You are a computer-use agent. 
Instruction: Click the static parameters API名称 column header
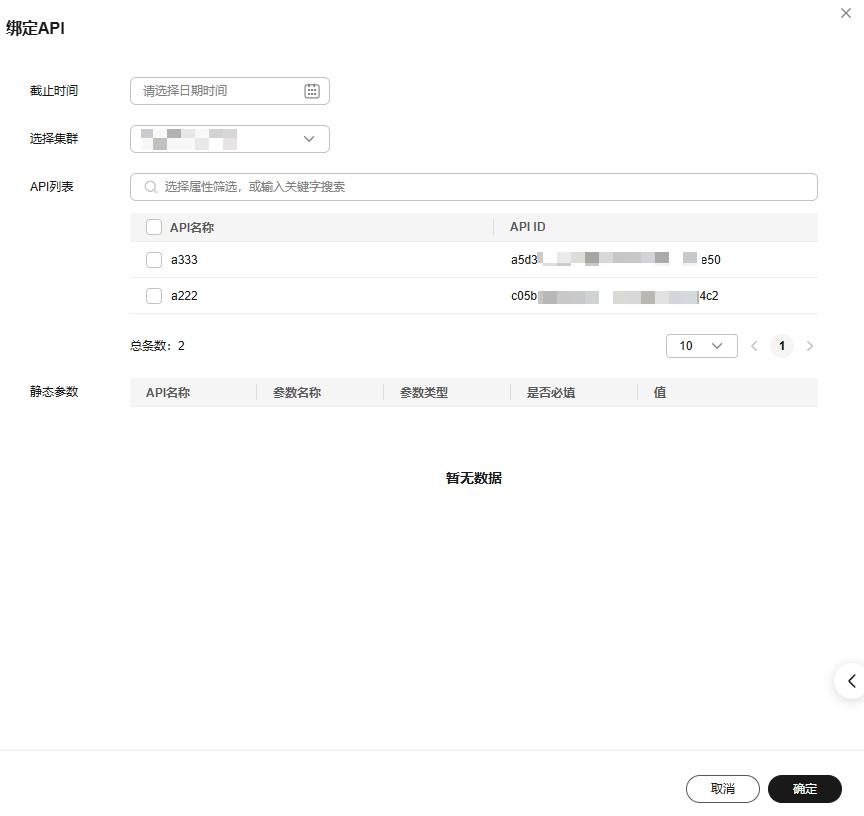click(x=168, y=392)
